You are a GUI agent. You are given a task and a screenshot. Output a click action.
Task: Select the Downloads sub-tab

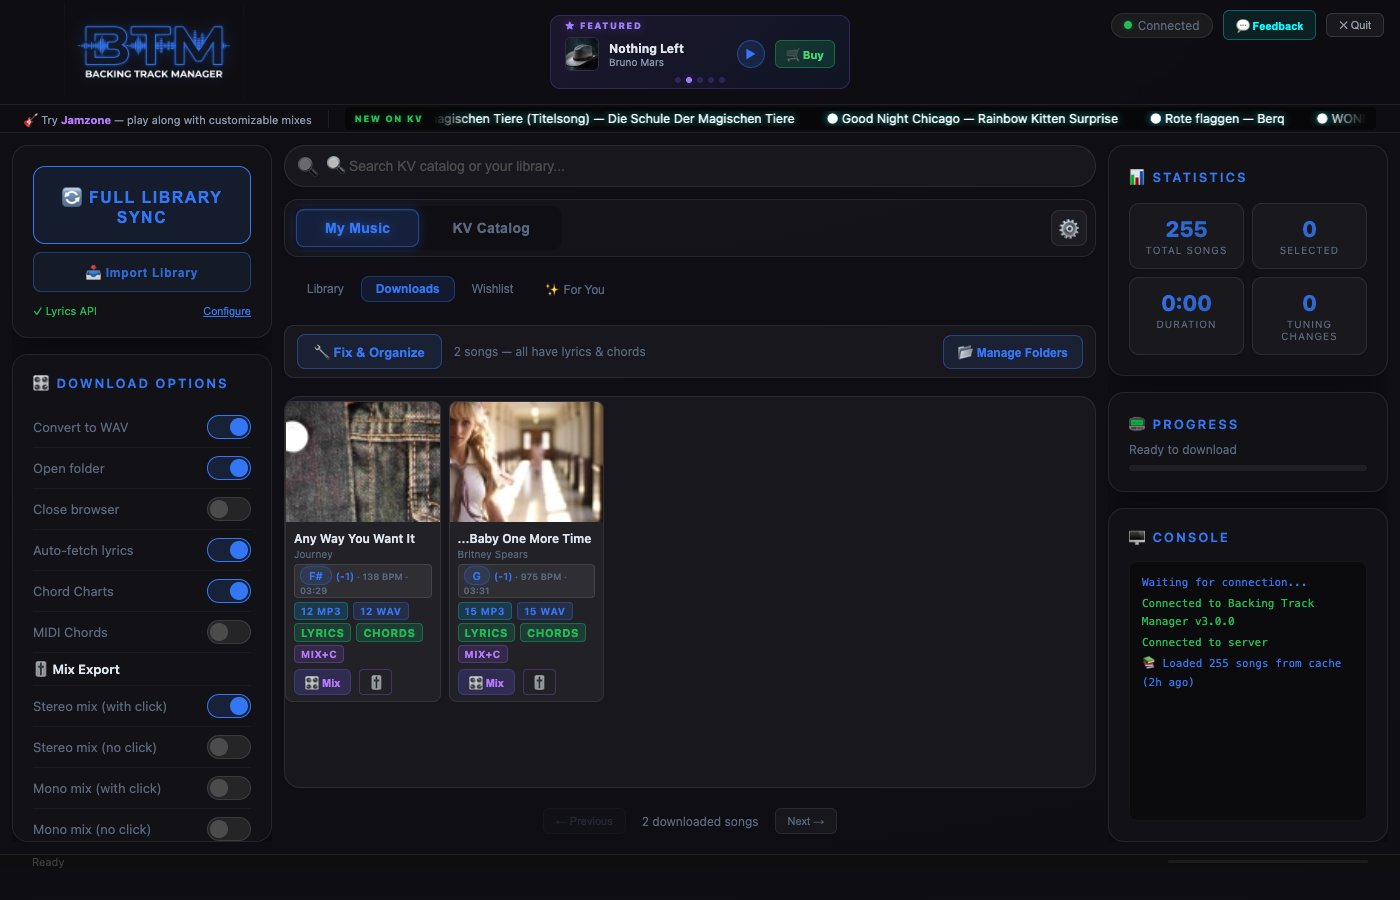tap(408, 289)
